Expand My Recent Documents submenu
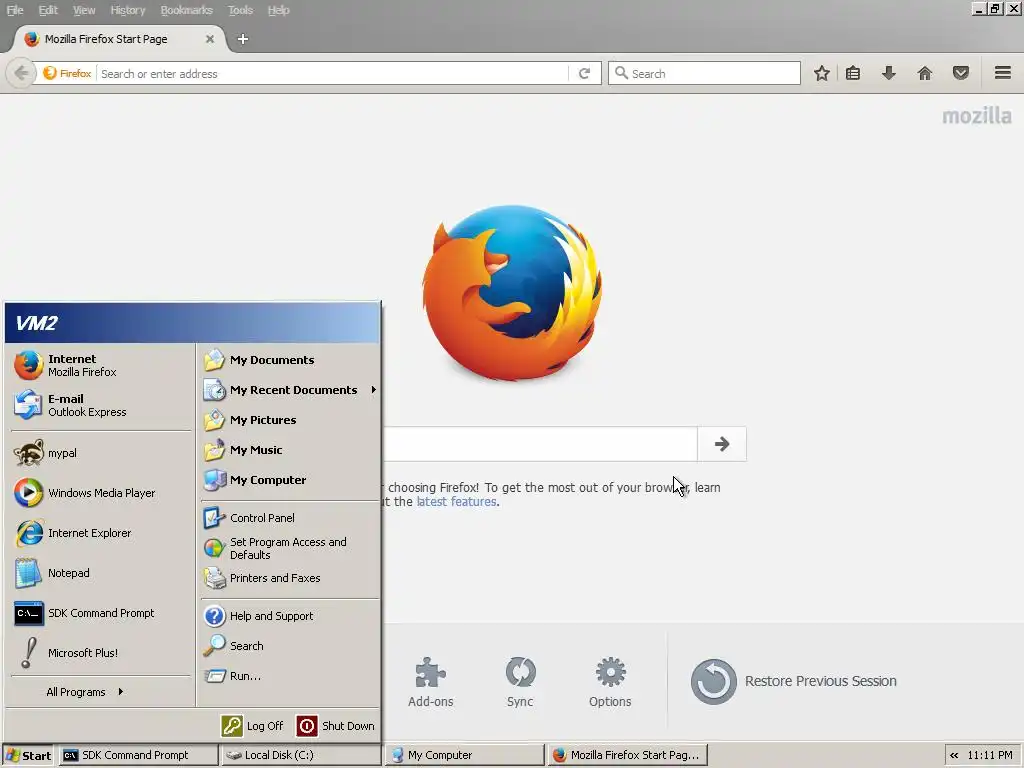The width and height of the screenshot is (1024, 768). tap(290, 390)
